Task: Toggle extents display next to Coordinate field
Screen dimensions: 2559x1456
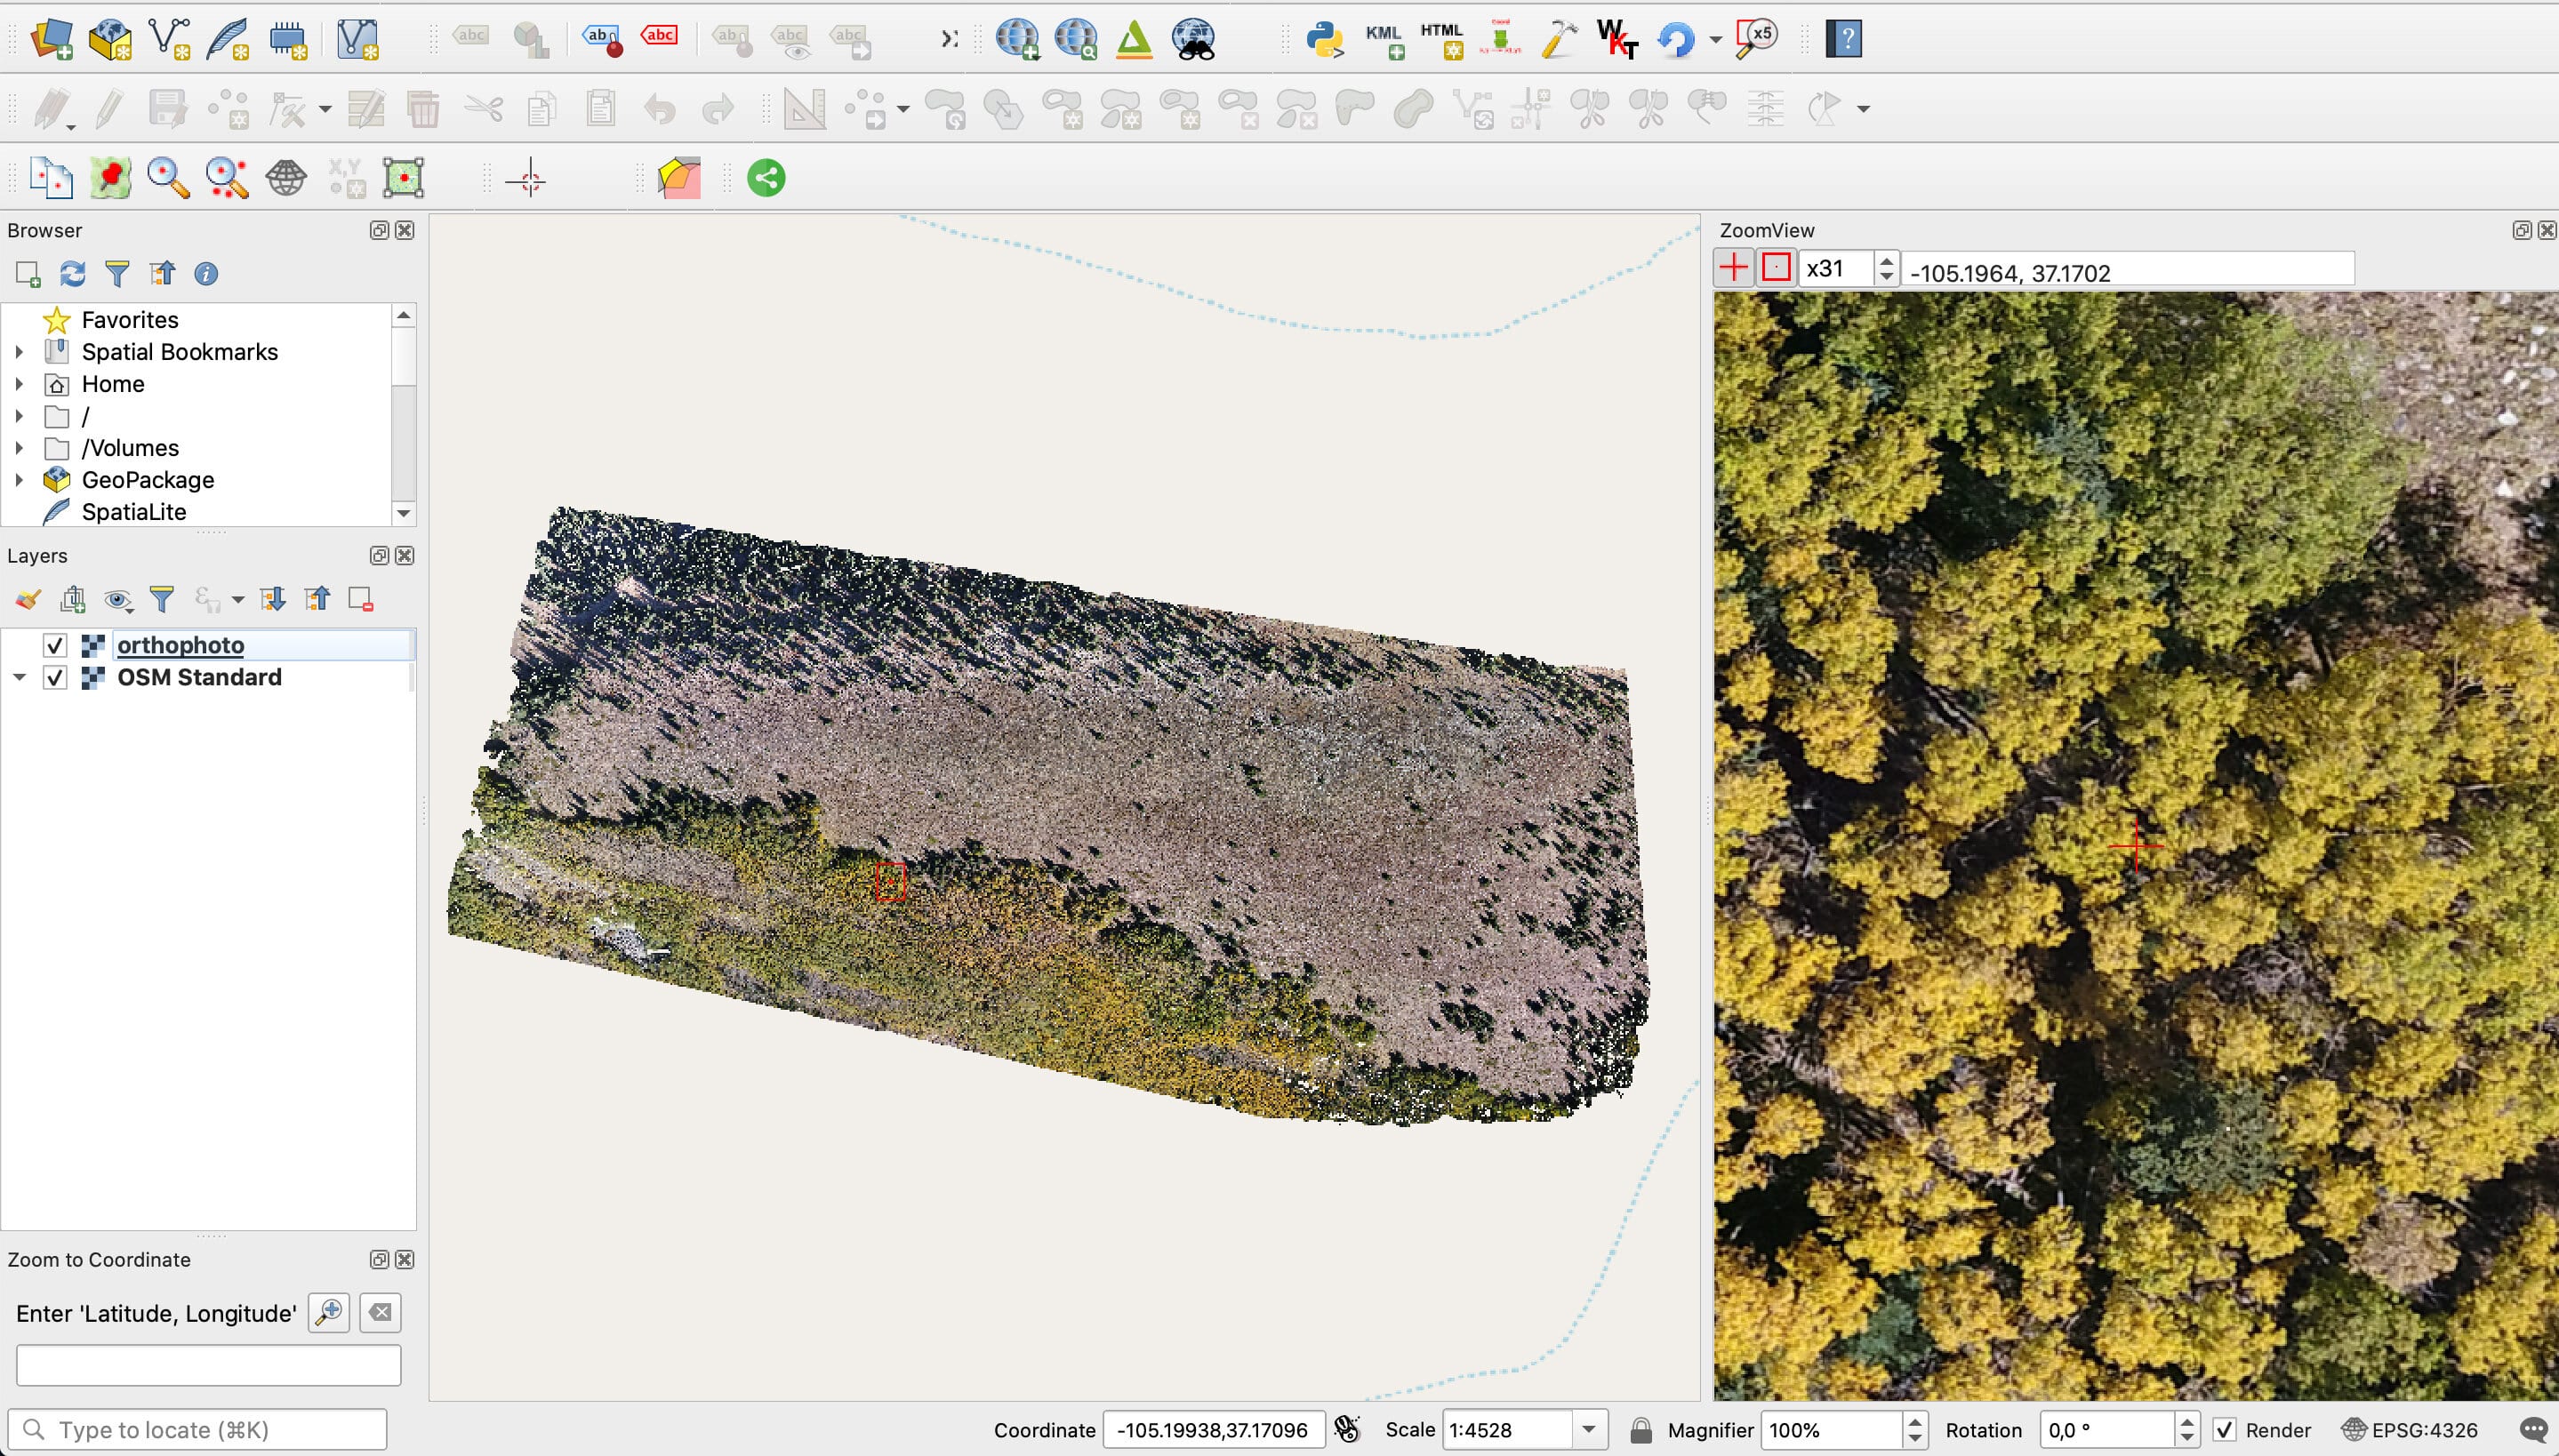Action: pos(1348,1429)
